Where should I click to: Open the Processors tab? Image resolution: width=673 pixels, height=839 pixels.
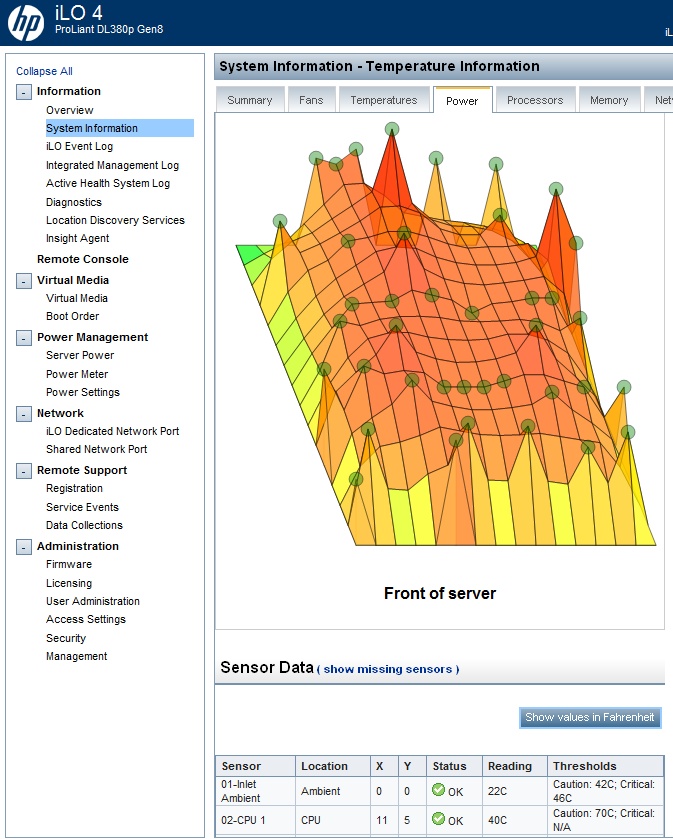click(535, 100)
